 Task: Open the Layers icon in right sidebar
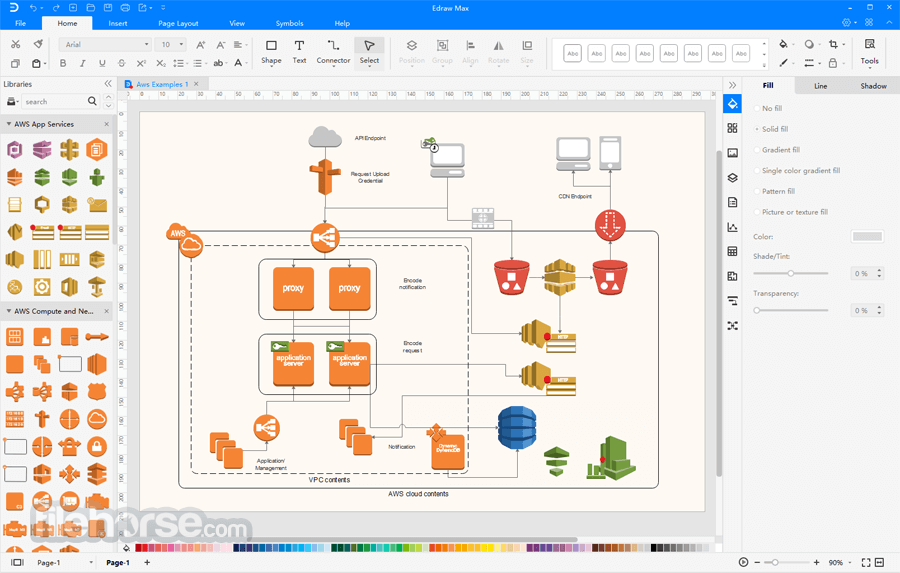pos(732,177)
